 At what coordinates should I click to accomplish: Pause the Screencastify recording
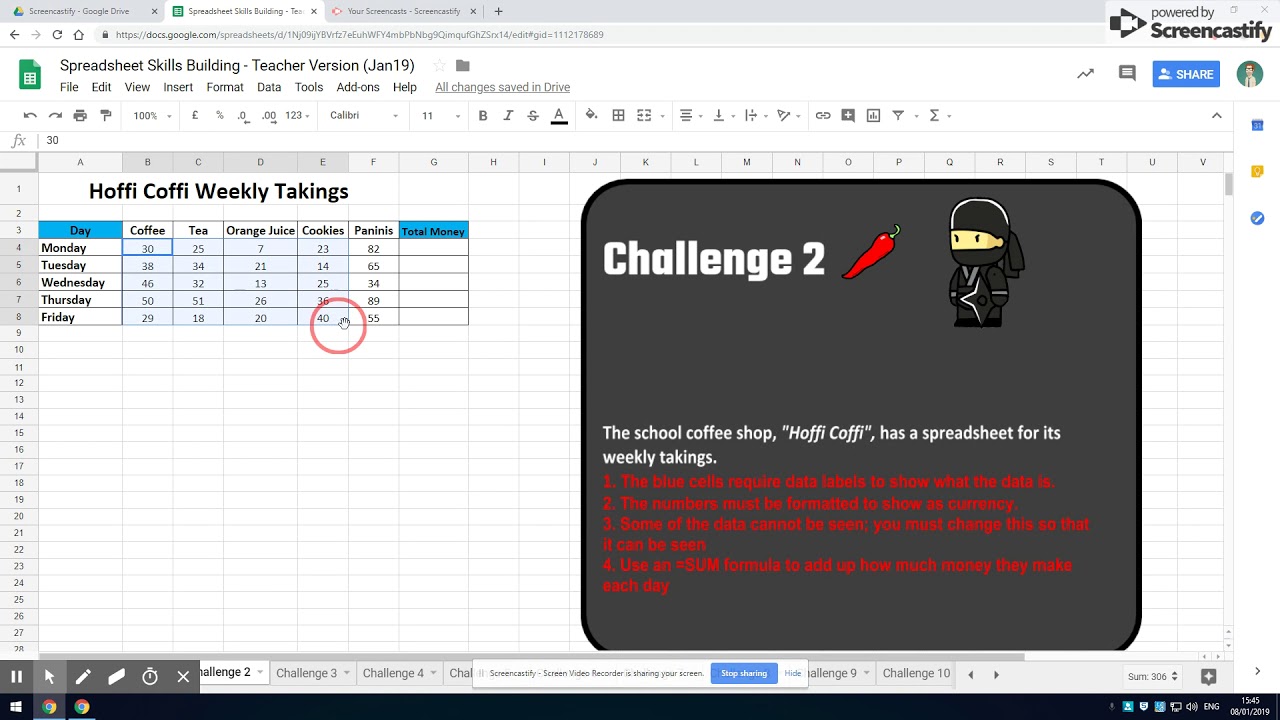click(16, 677)
